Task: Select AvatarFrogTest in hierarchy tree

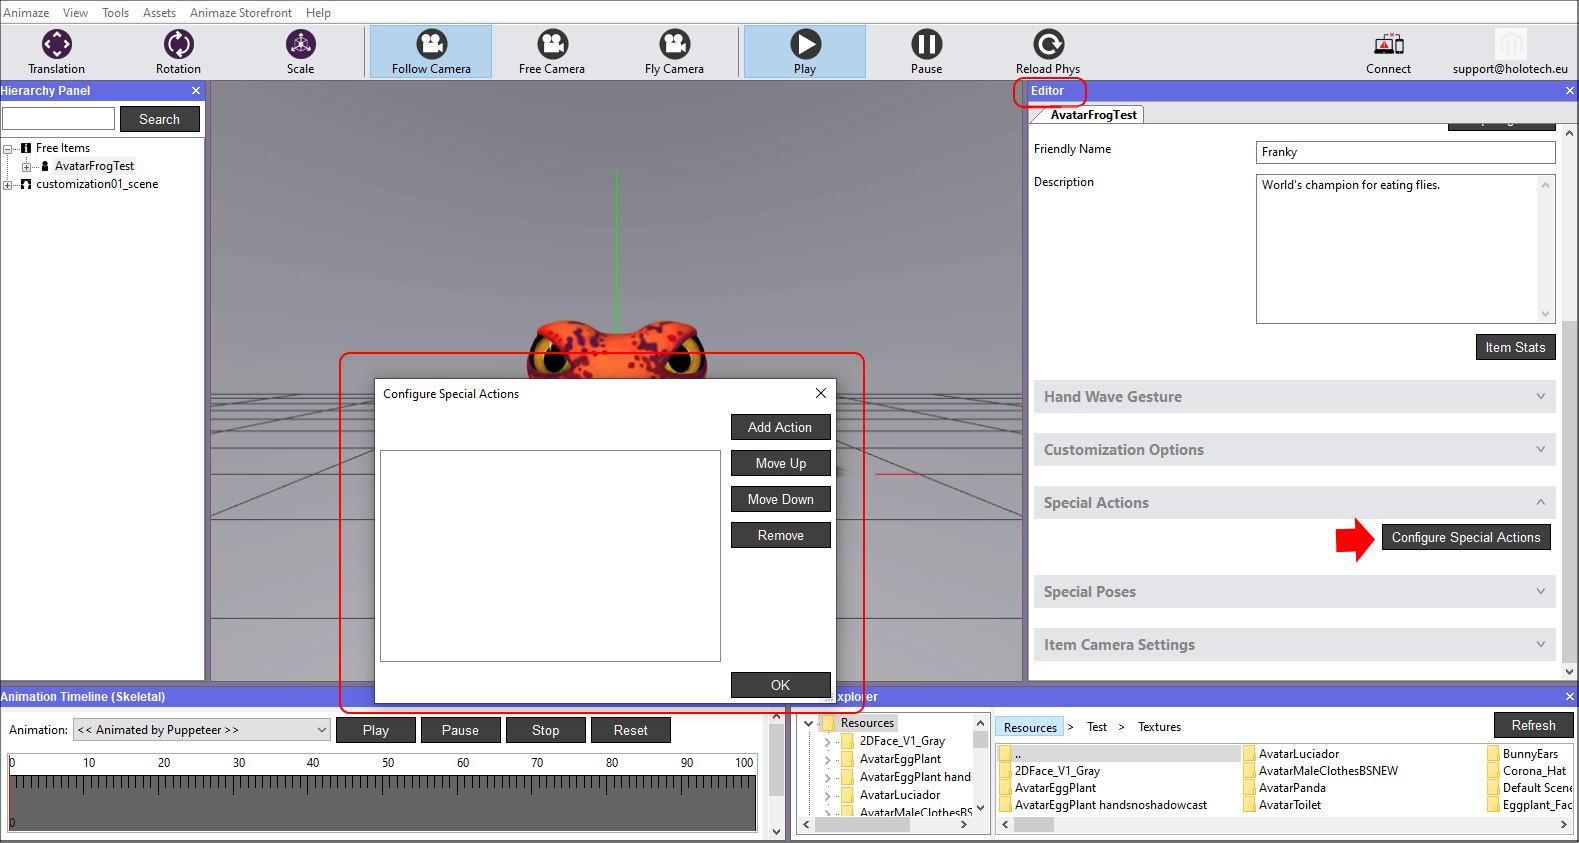Action: pos(94,167)
